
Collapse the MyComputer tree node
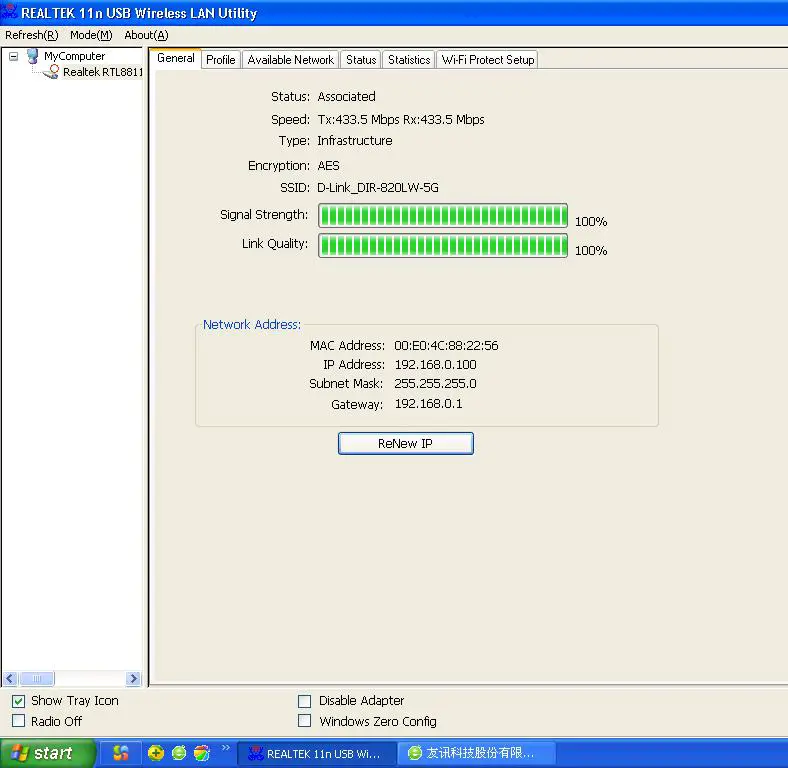14,56
